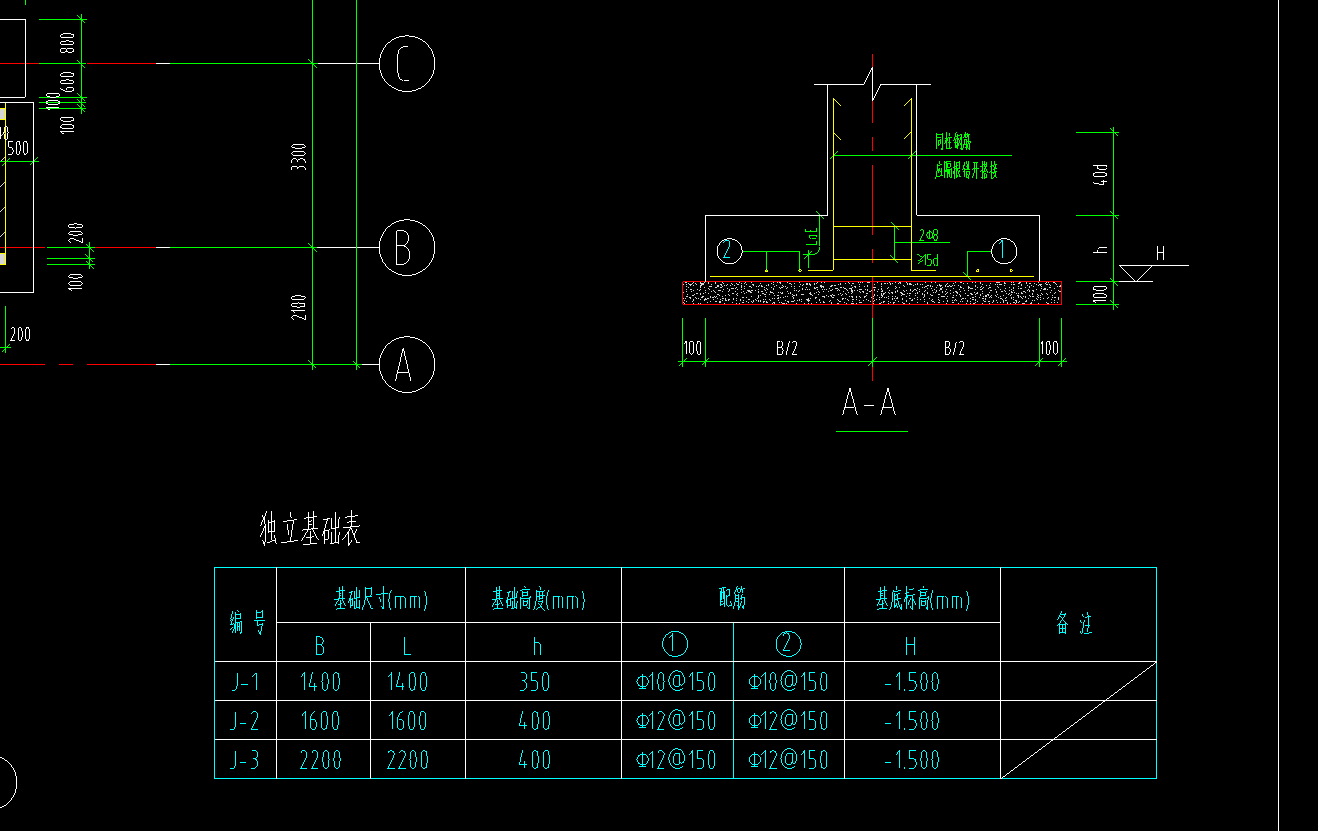1318x831 pixels.
Task: Select grid axis bubble A
Action: point(407,365)
